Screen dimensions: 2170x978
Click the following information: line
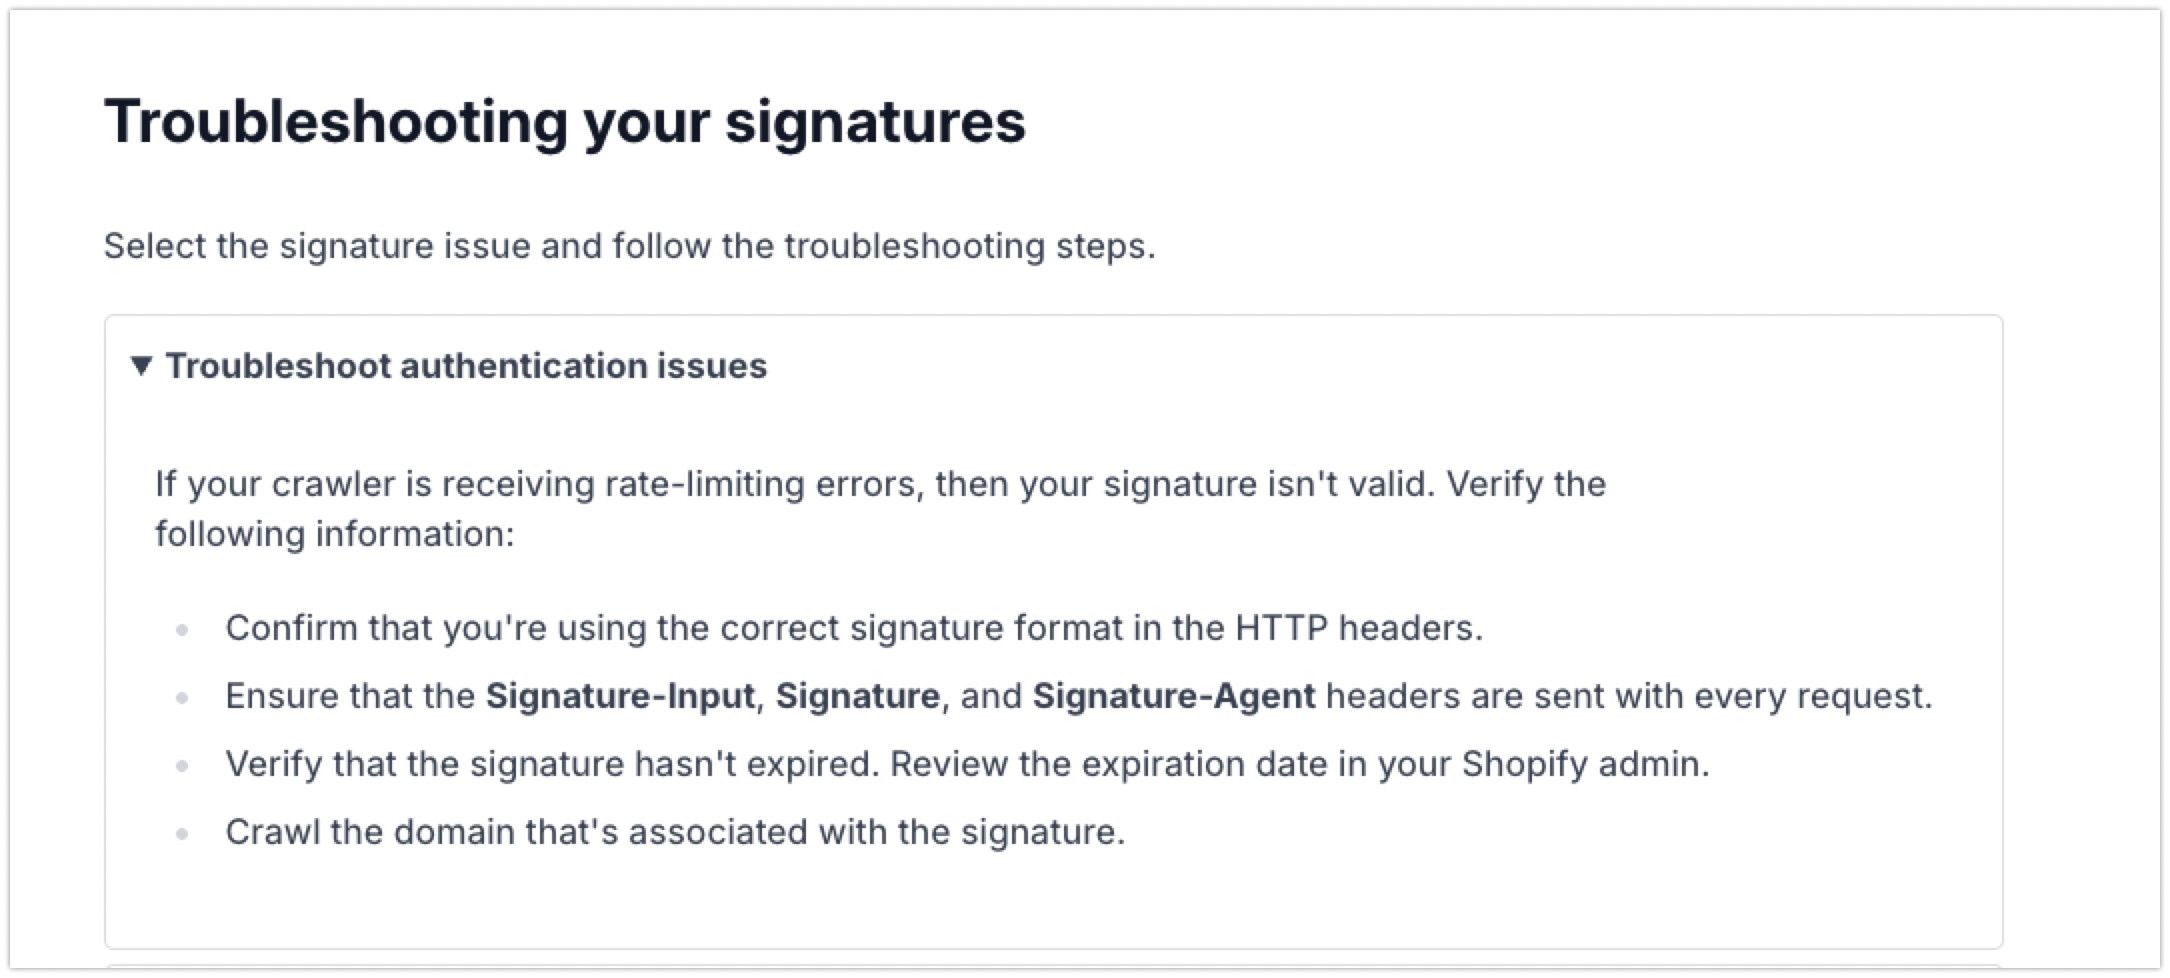(x=334, y=534)
